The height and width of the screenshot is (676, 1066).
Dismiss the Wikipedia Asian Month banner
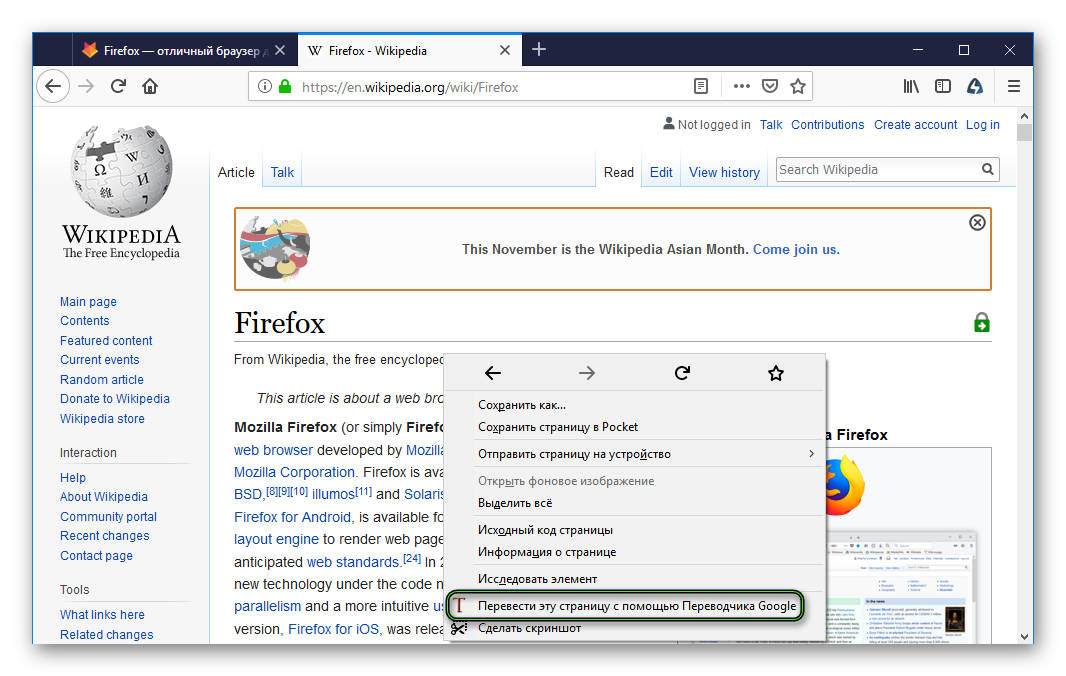977,222
